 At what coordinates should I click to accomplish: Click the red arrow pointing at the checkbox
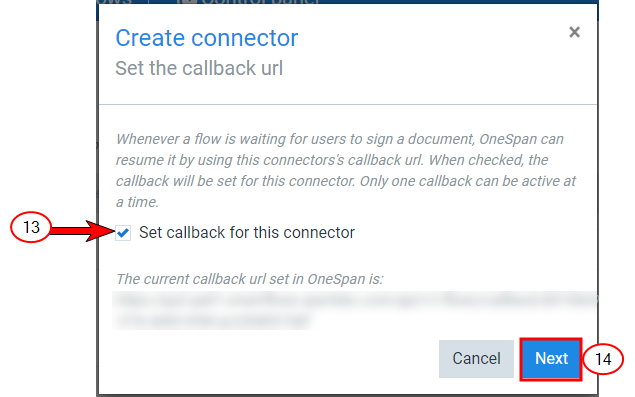[x=83, y=231]
